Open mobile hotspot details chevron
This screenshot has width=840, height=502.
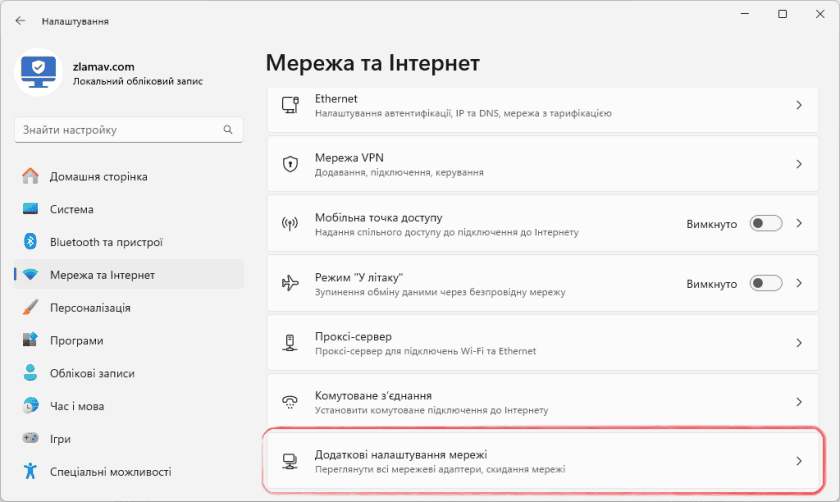point(799,223)
